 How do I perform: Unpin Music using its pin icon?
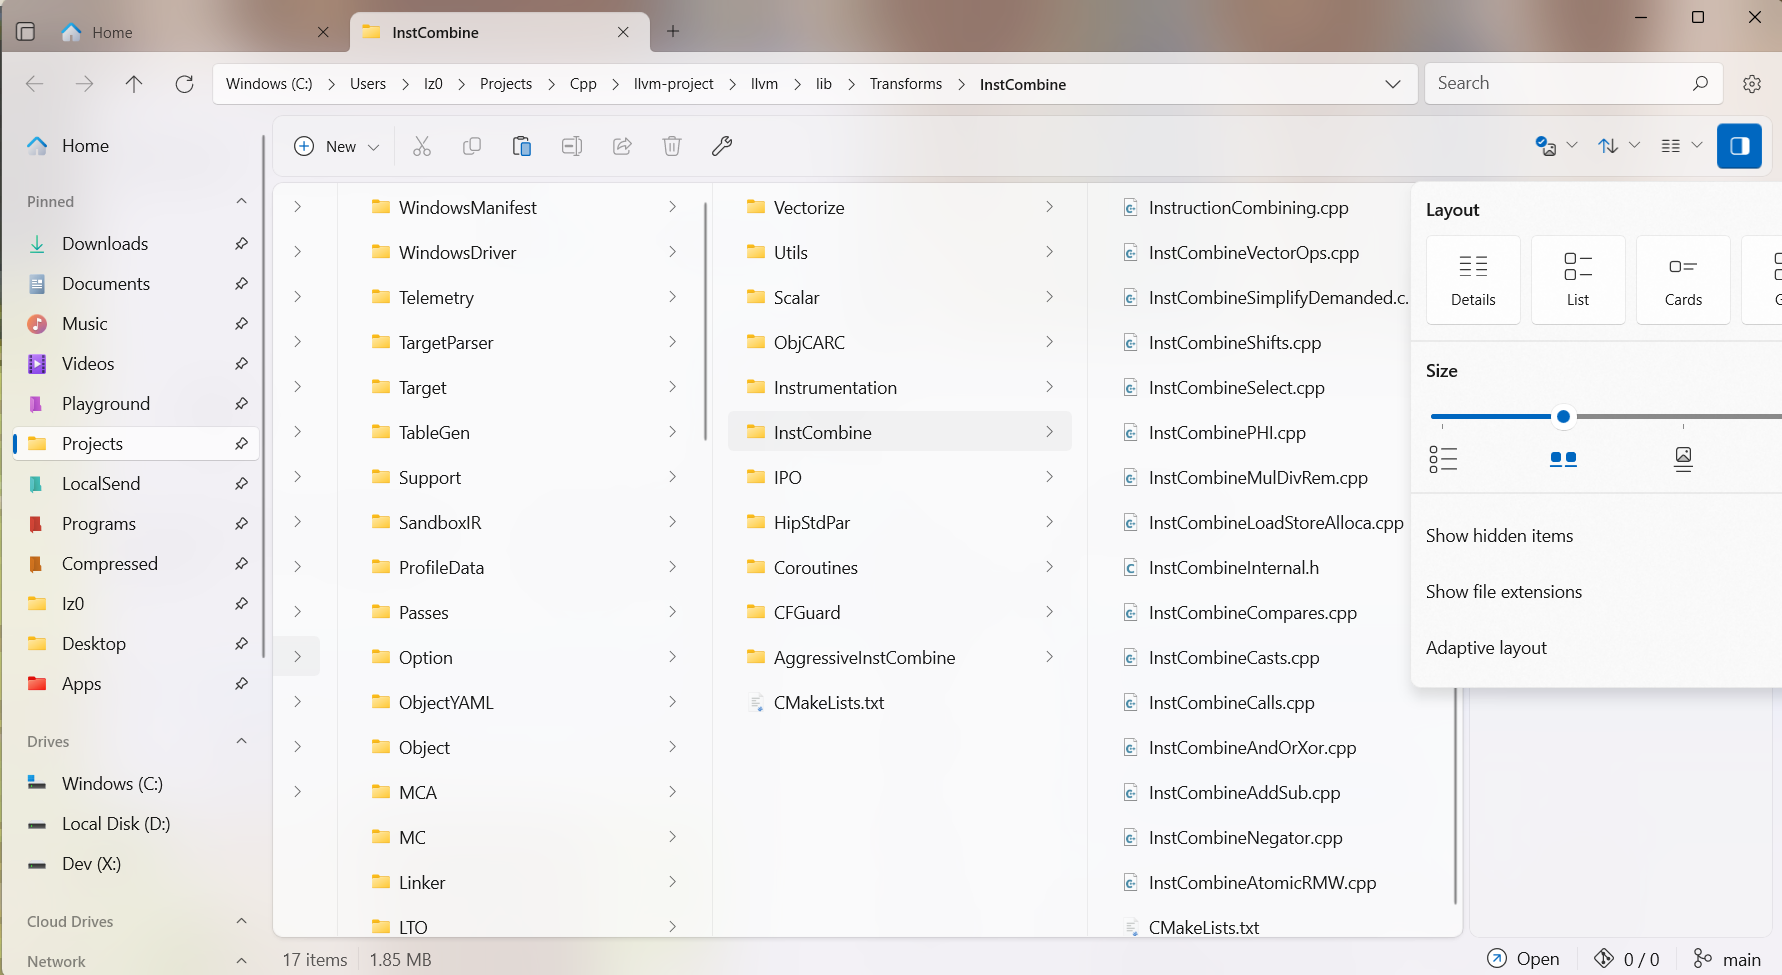point(241,324)
